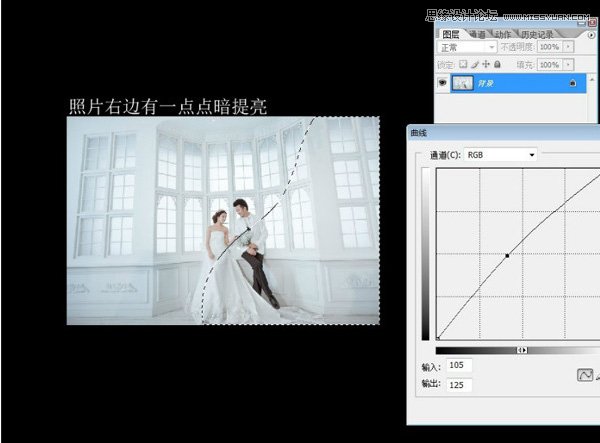Open the 动作 (Actions) tab

click(x=503, y=34)
